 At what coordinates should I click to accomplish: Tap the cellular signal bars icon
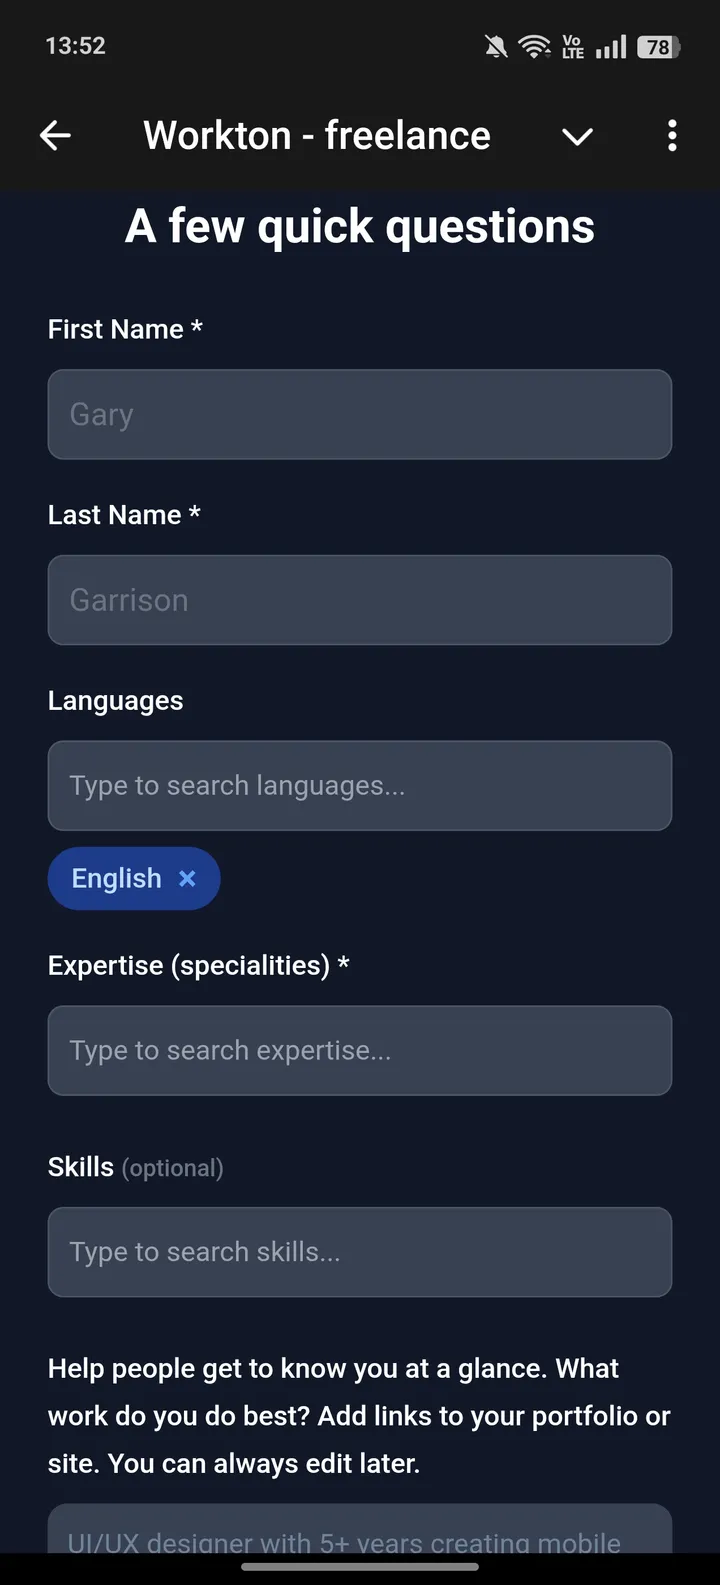611,46
